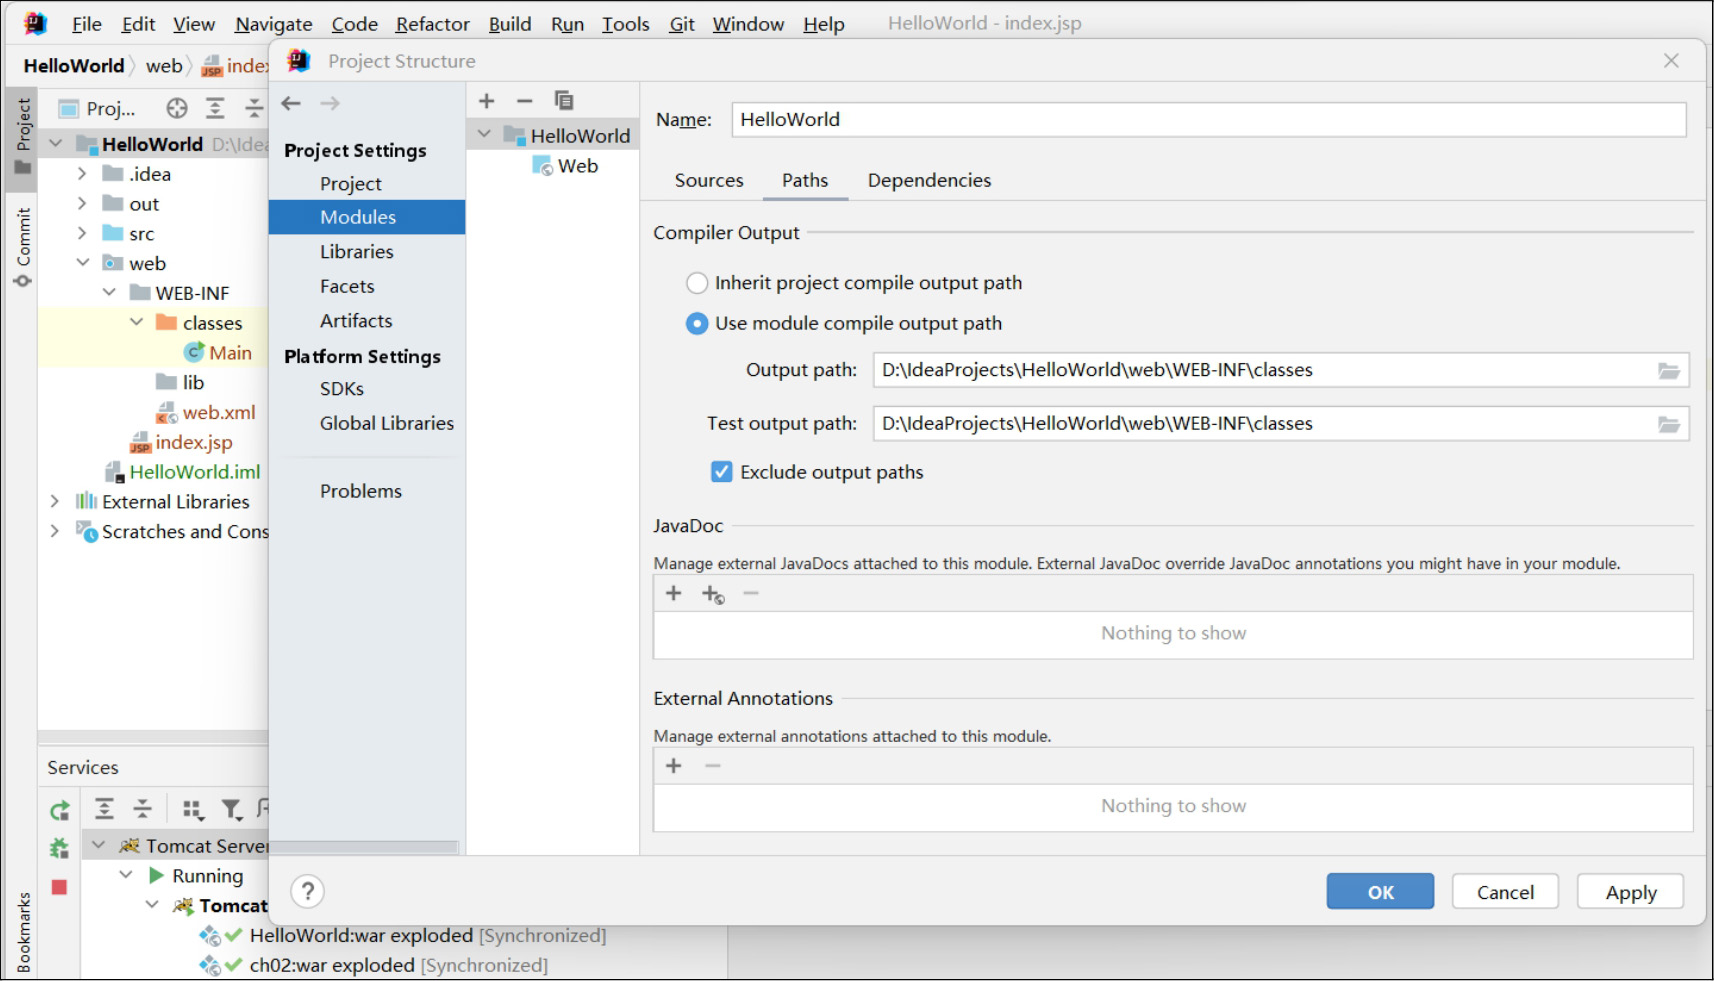
Task: Click the add module plus icon
Action: [x=487, y=101]
